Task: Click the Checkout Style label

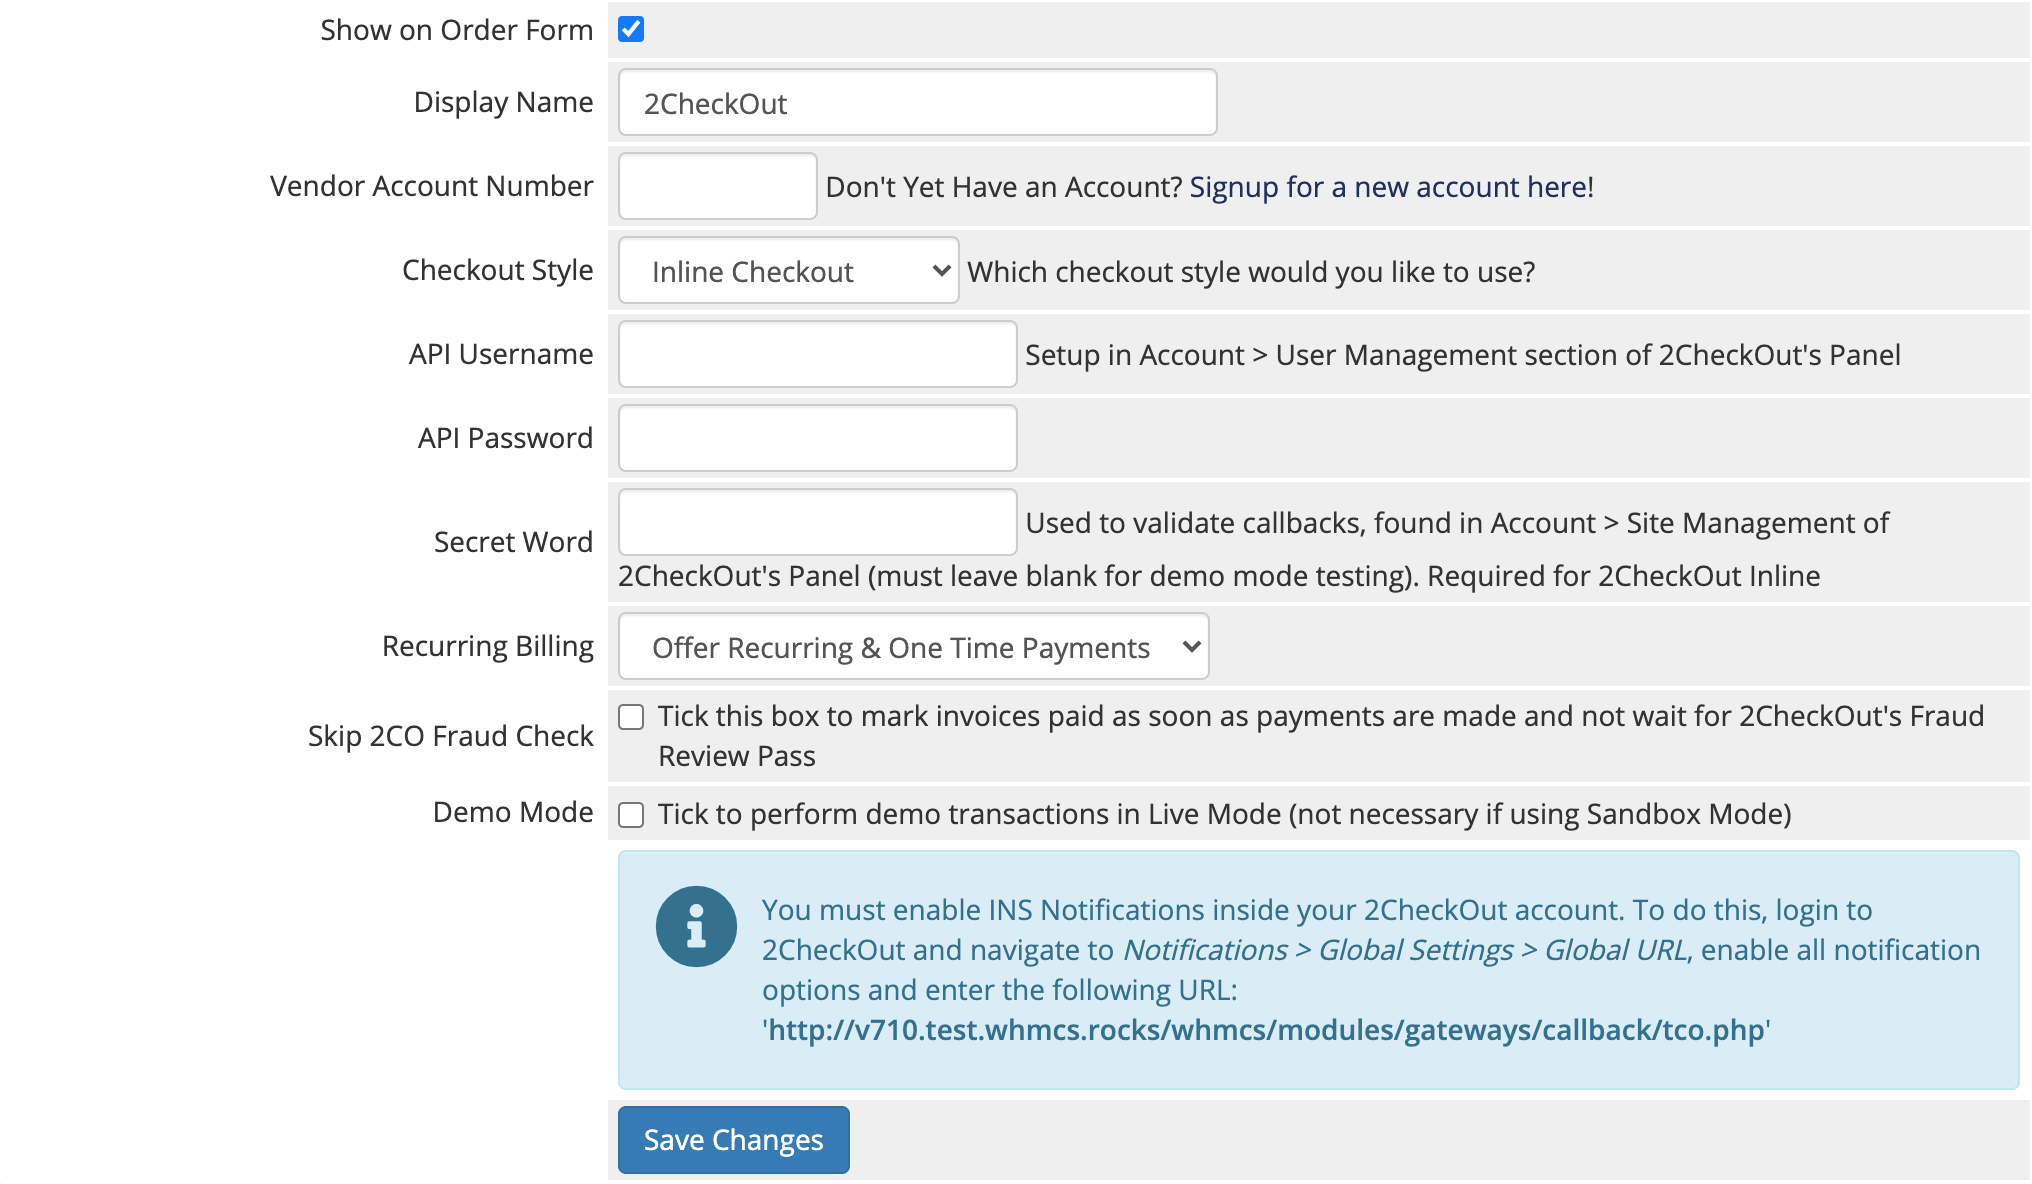Action: coord(498,270)
